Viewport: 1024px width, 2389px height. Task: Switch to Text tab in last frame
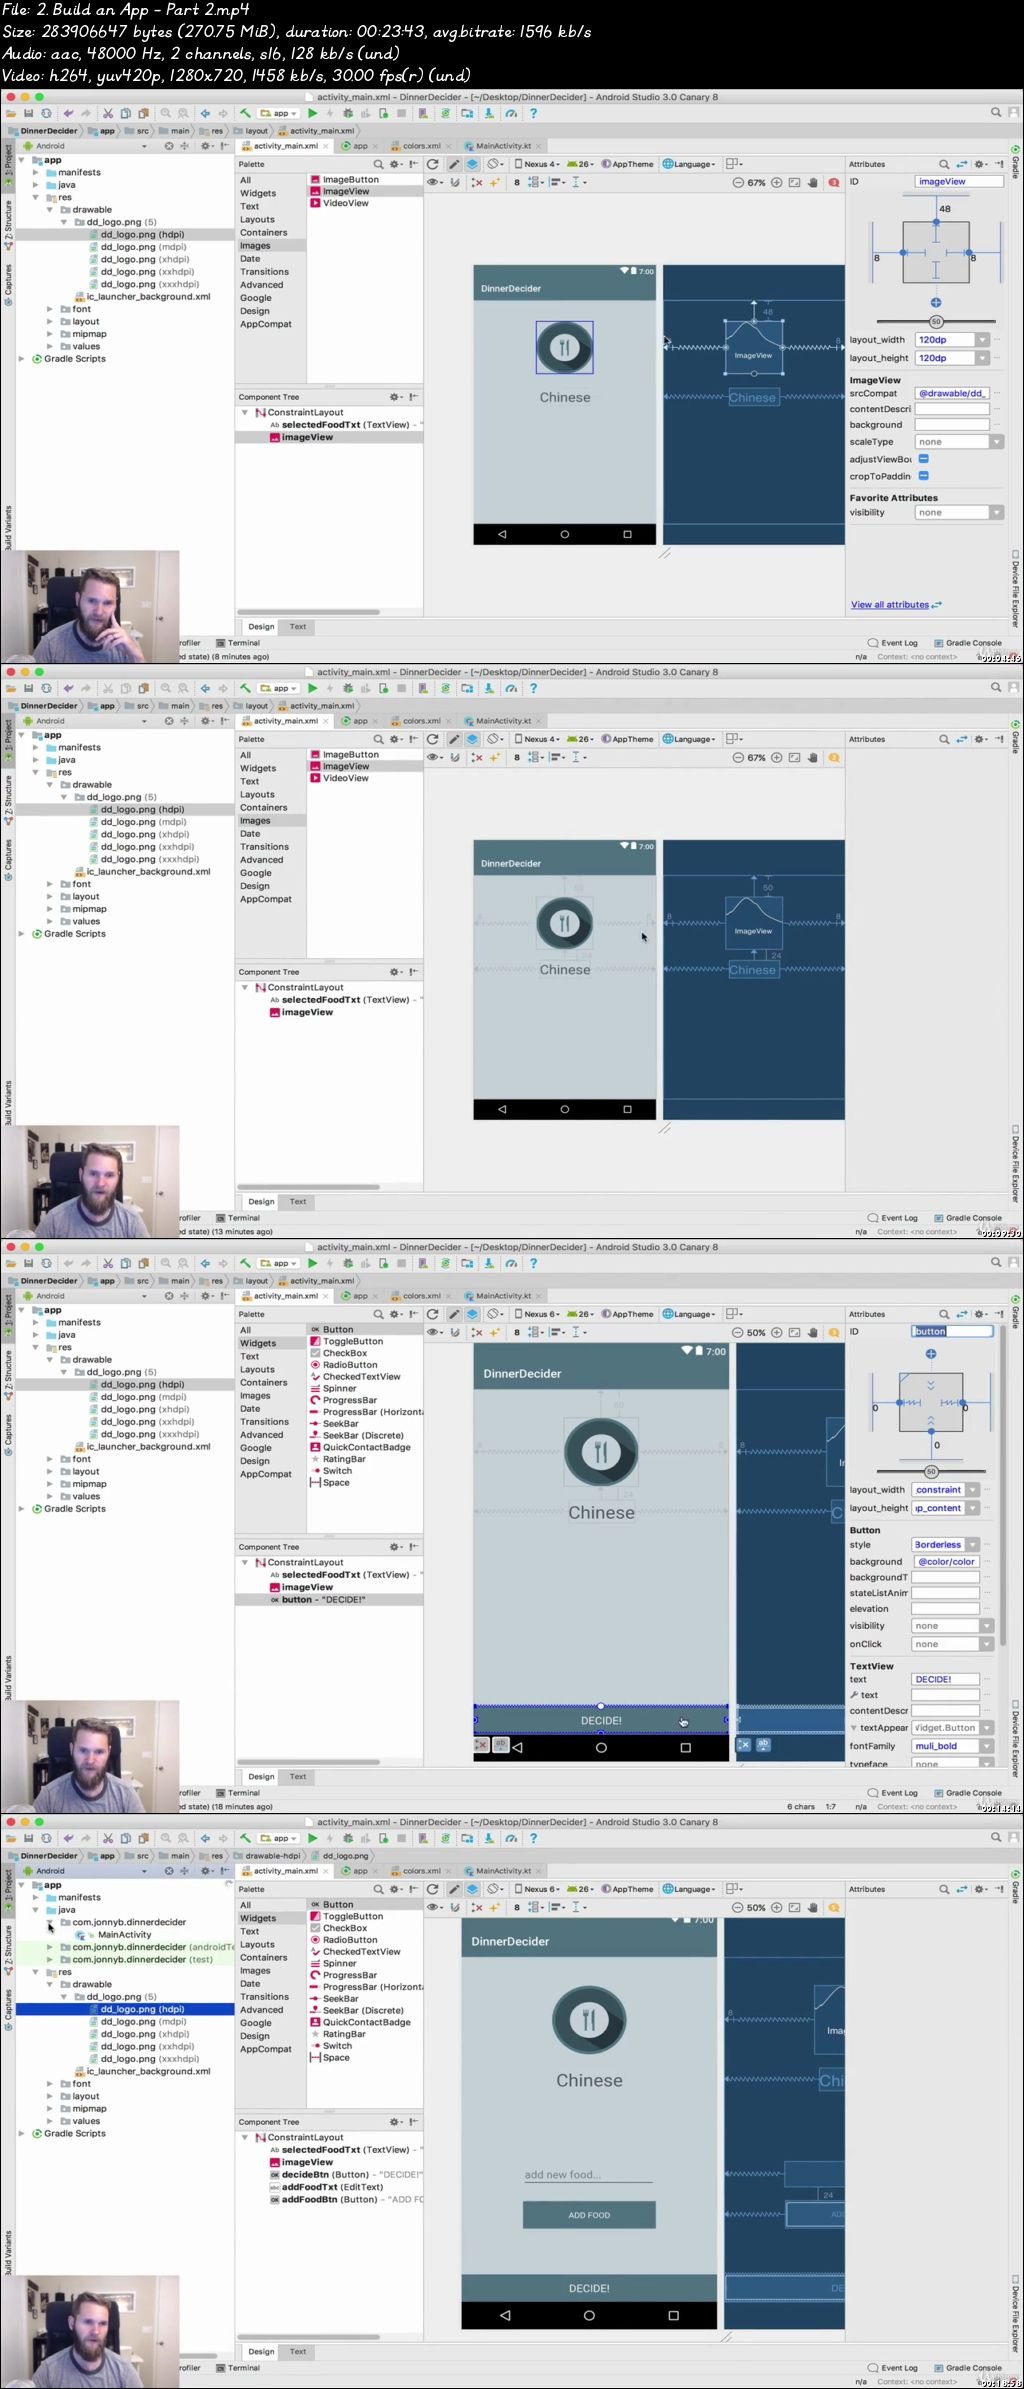pos(298,2352)
